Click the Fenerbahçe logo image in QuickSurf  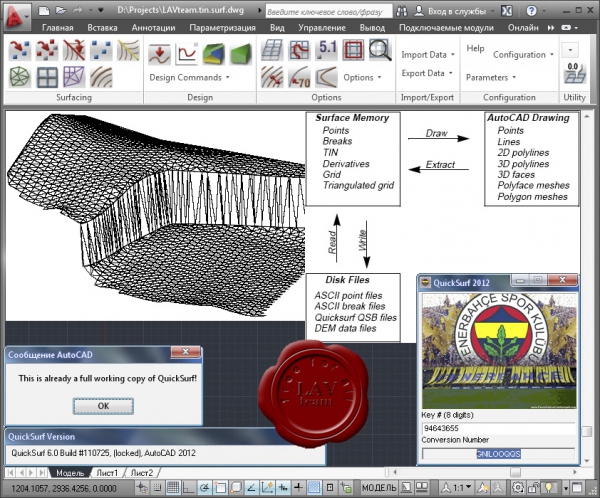coord(499,351)
